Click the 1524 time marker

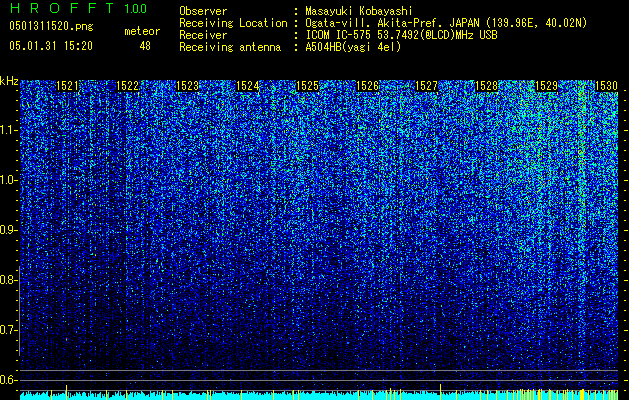click(x=247, y=86)
